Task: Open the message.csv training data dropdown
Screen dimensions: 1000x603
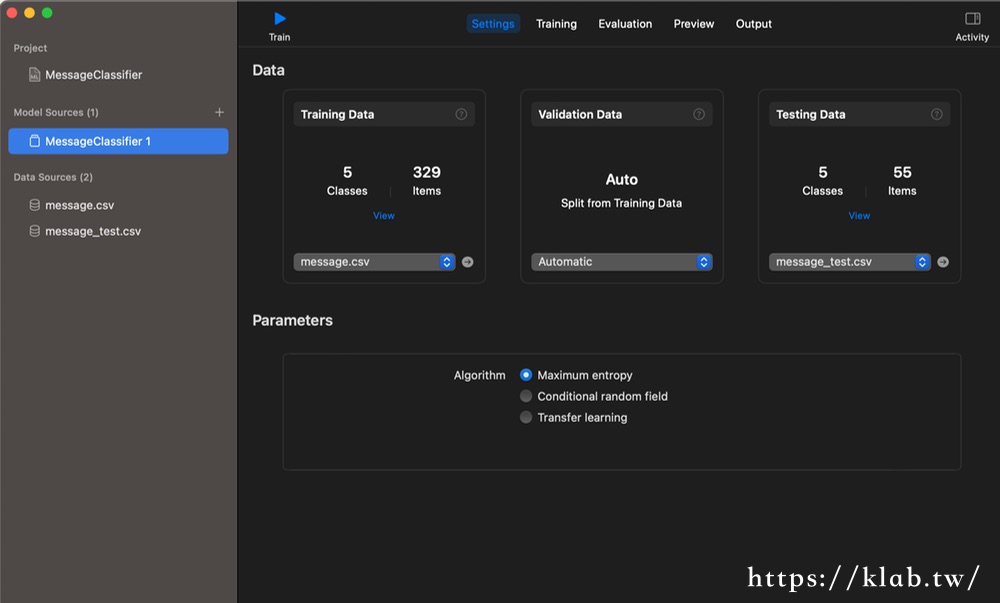Action: [375, 262]
